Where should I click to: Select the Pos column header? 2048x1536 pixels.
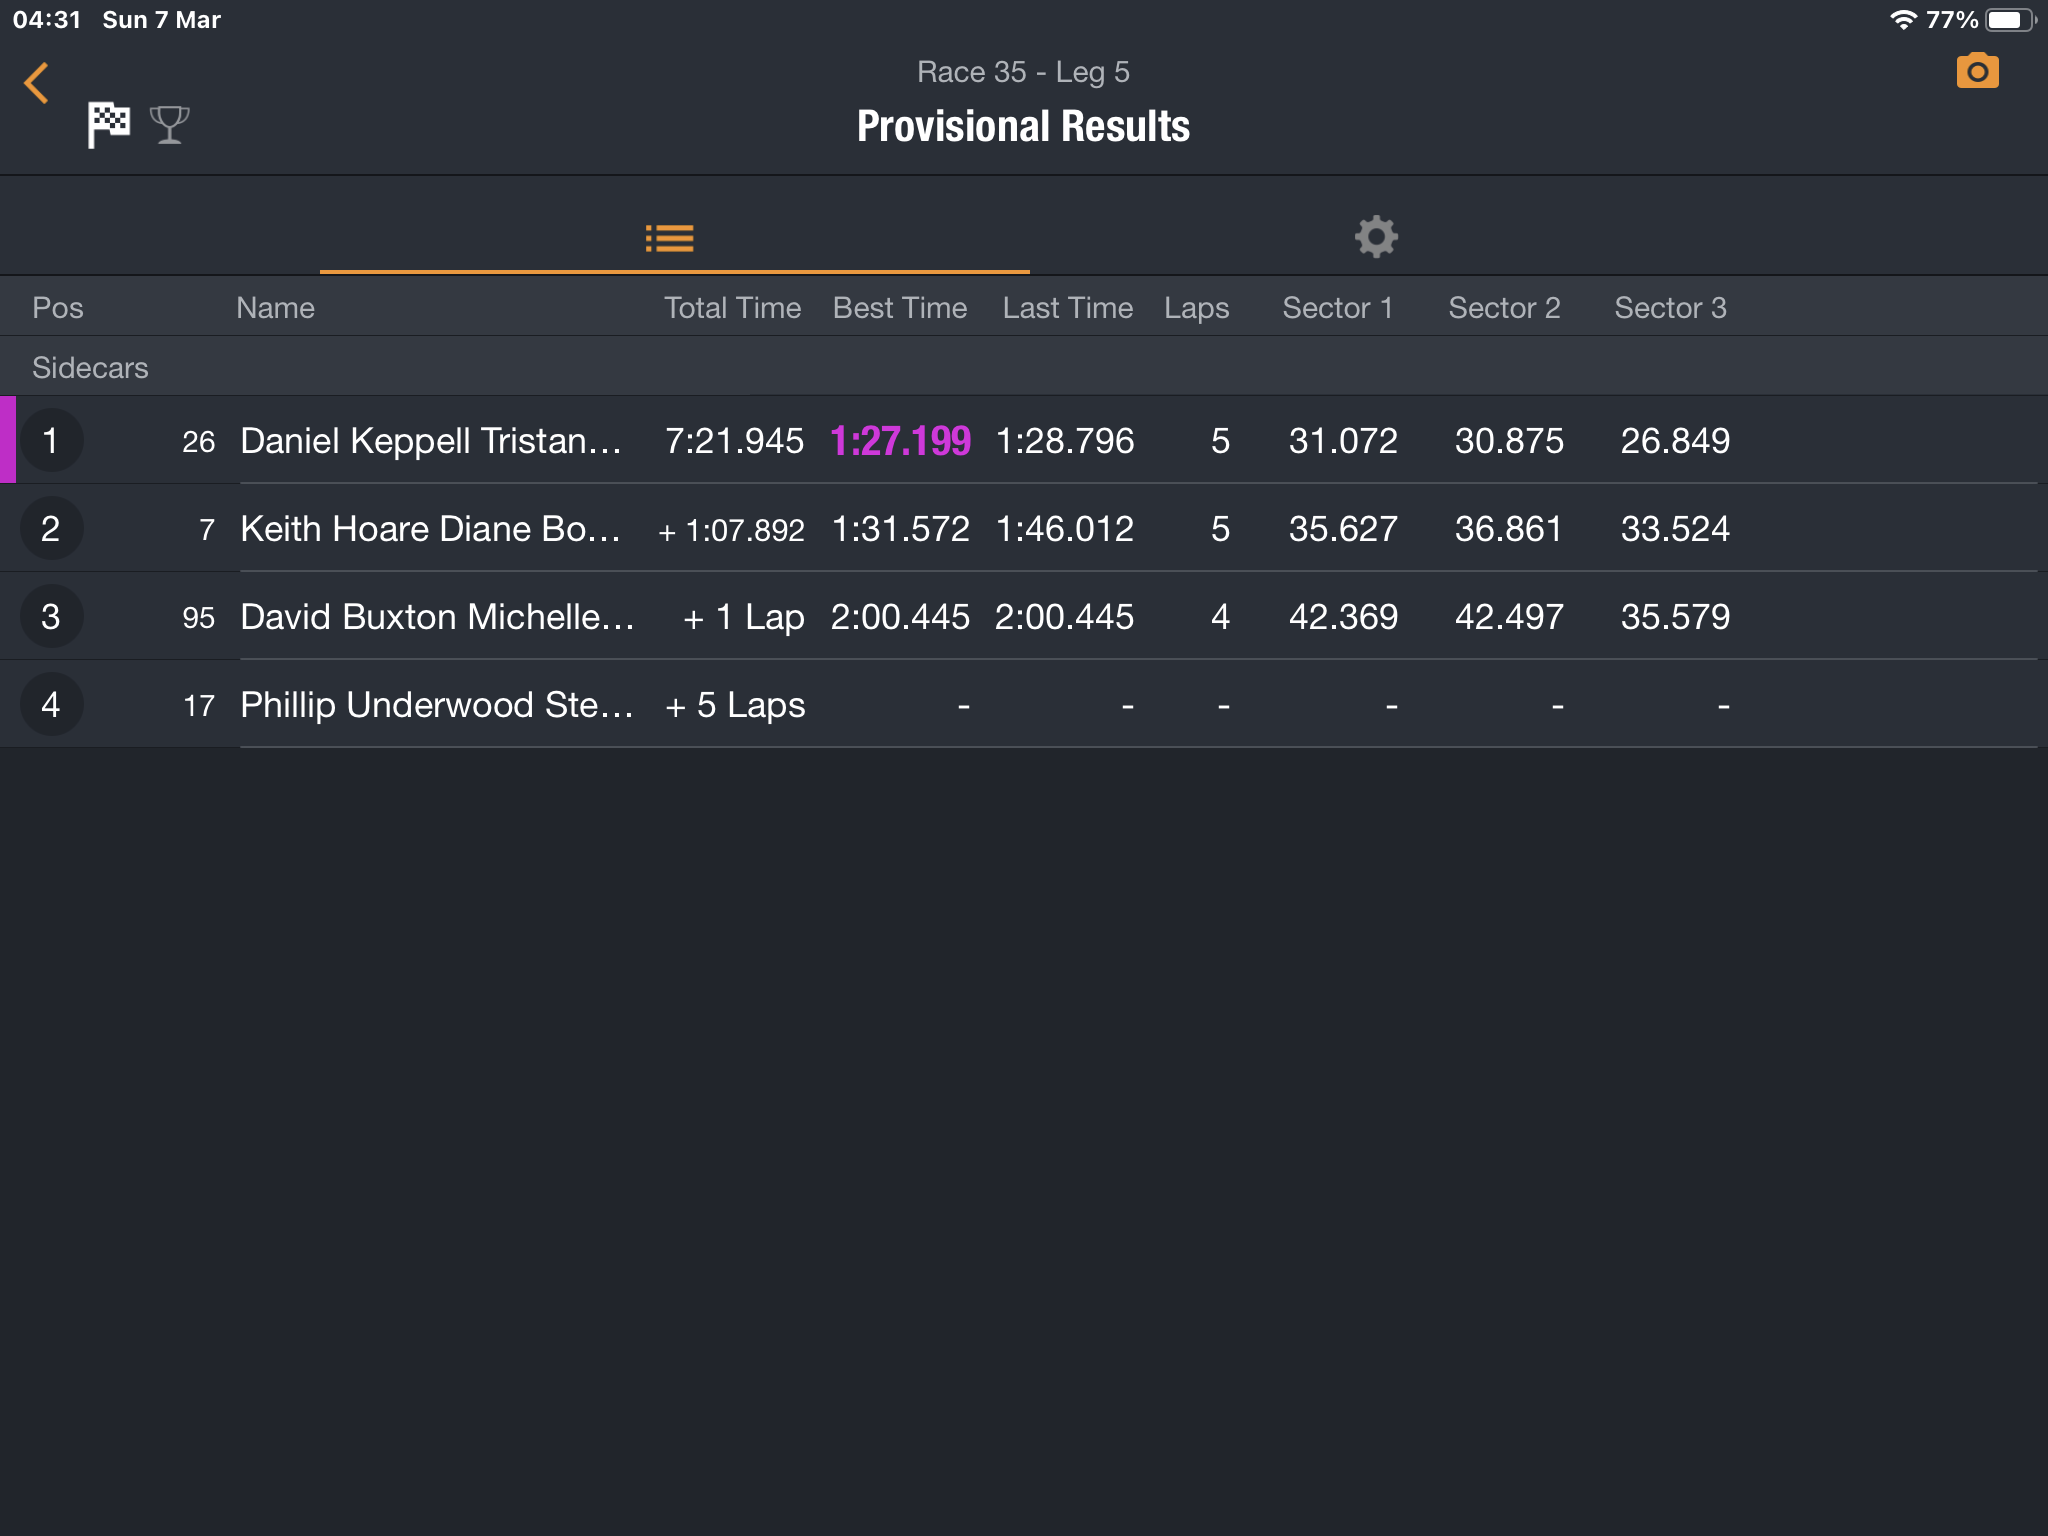point(58,308)
